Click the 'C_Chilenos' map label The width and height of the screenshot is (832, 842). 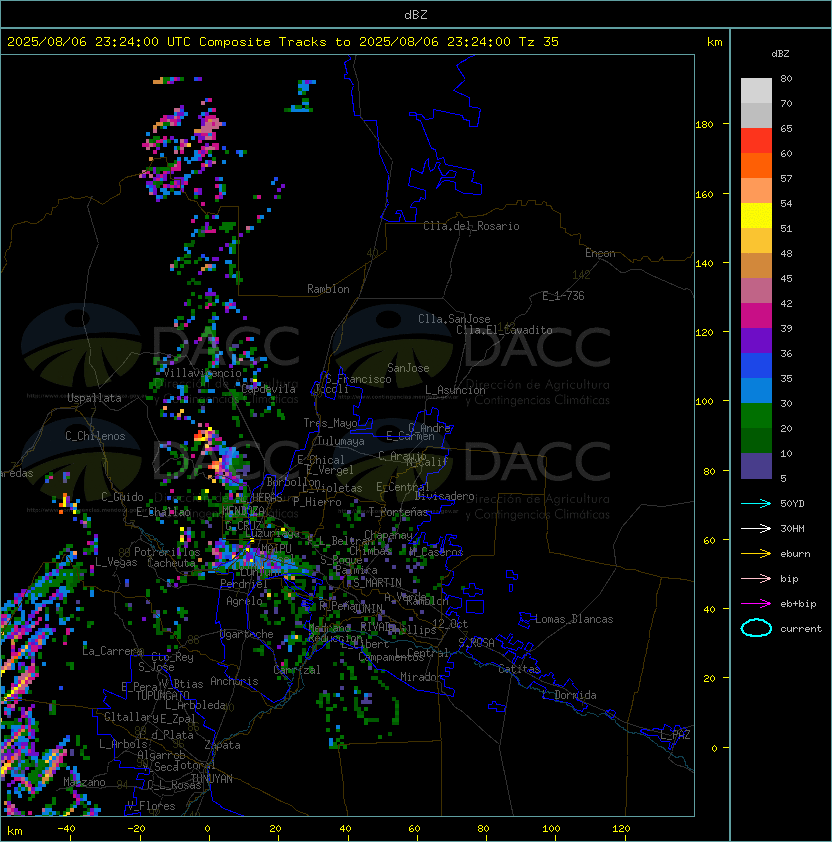coord(95,436)
